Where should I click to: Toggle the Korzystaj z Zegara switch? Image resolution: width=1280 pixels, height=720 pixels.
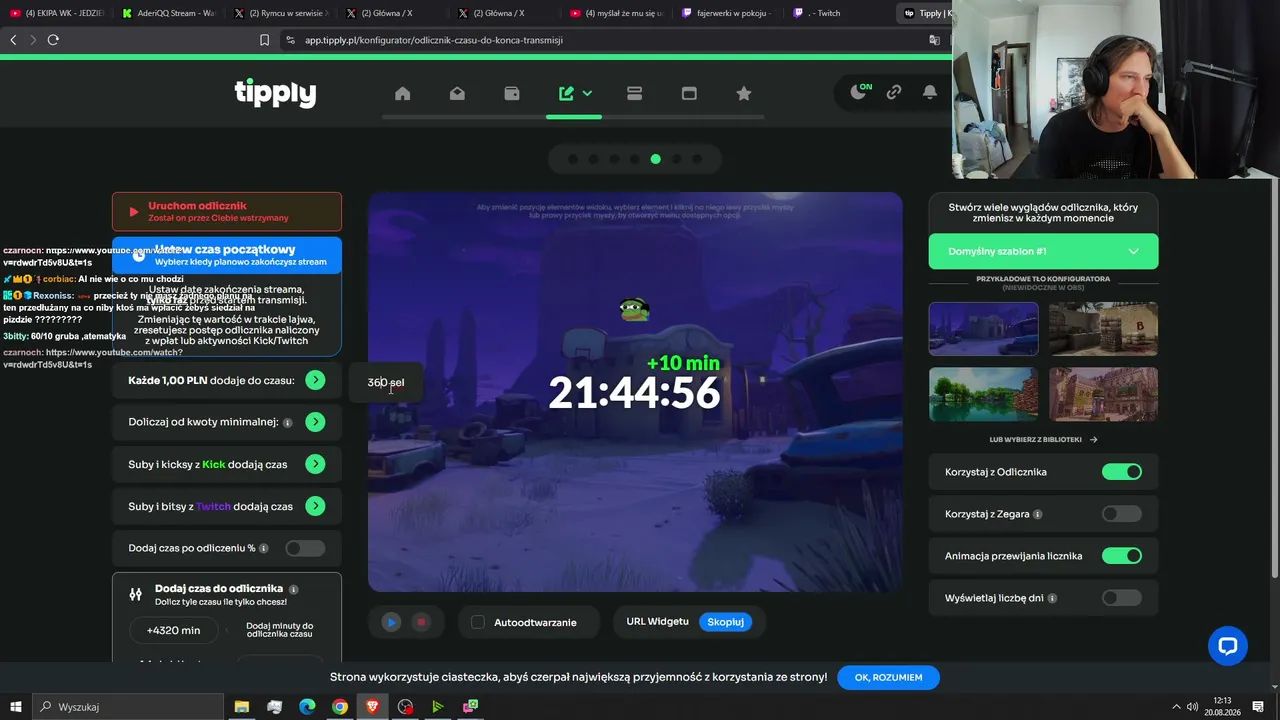1121,514
